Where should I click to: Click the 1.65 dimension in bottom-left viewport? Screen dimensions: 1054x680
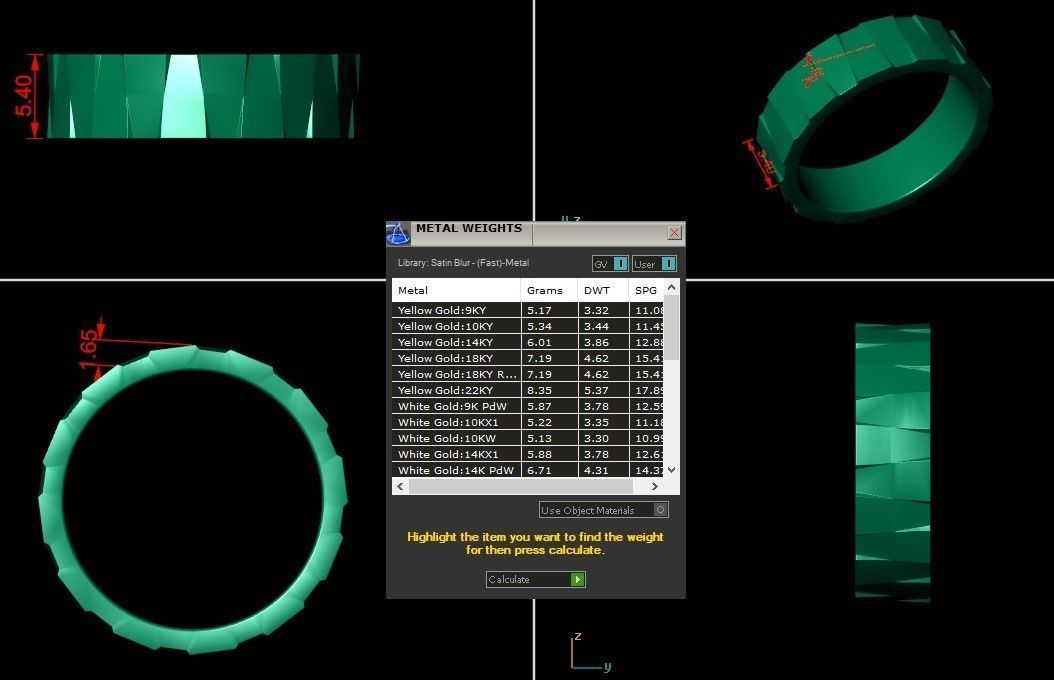pyautogui.click(x=88, y=349)
